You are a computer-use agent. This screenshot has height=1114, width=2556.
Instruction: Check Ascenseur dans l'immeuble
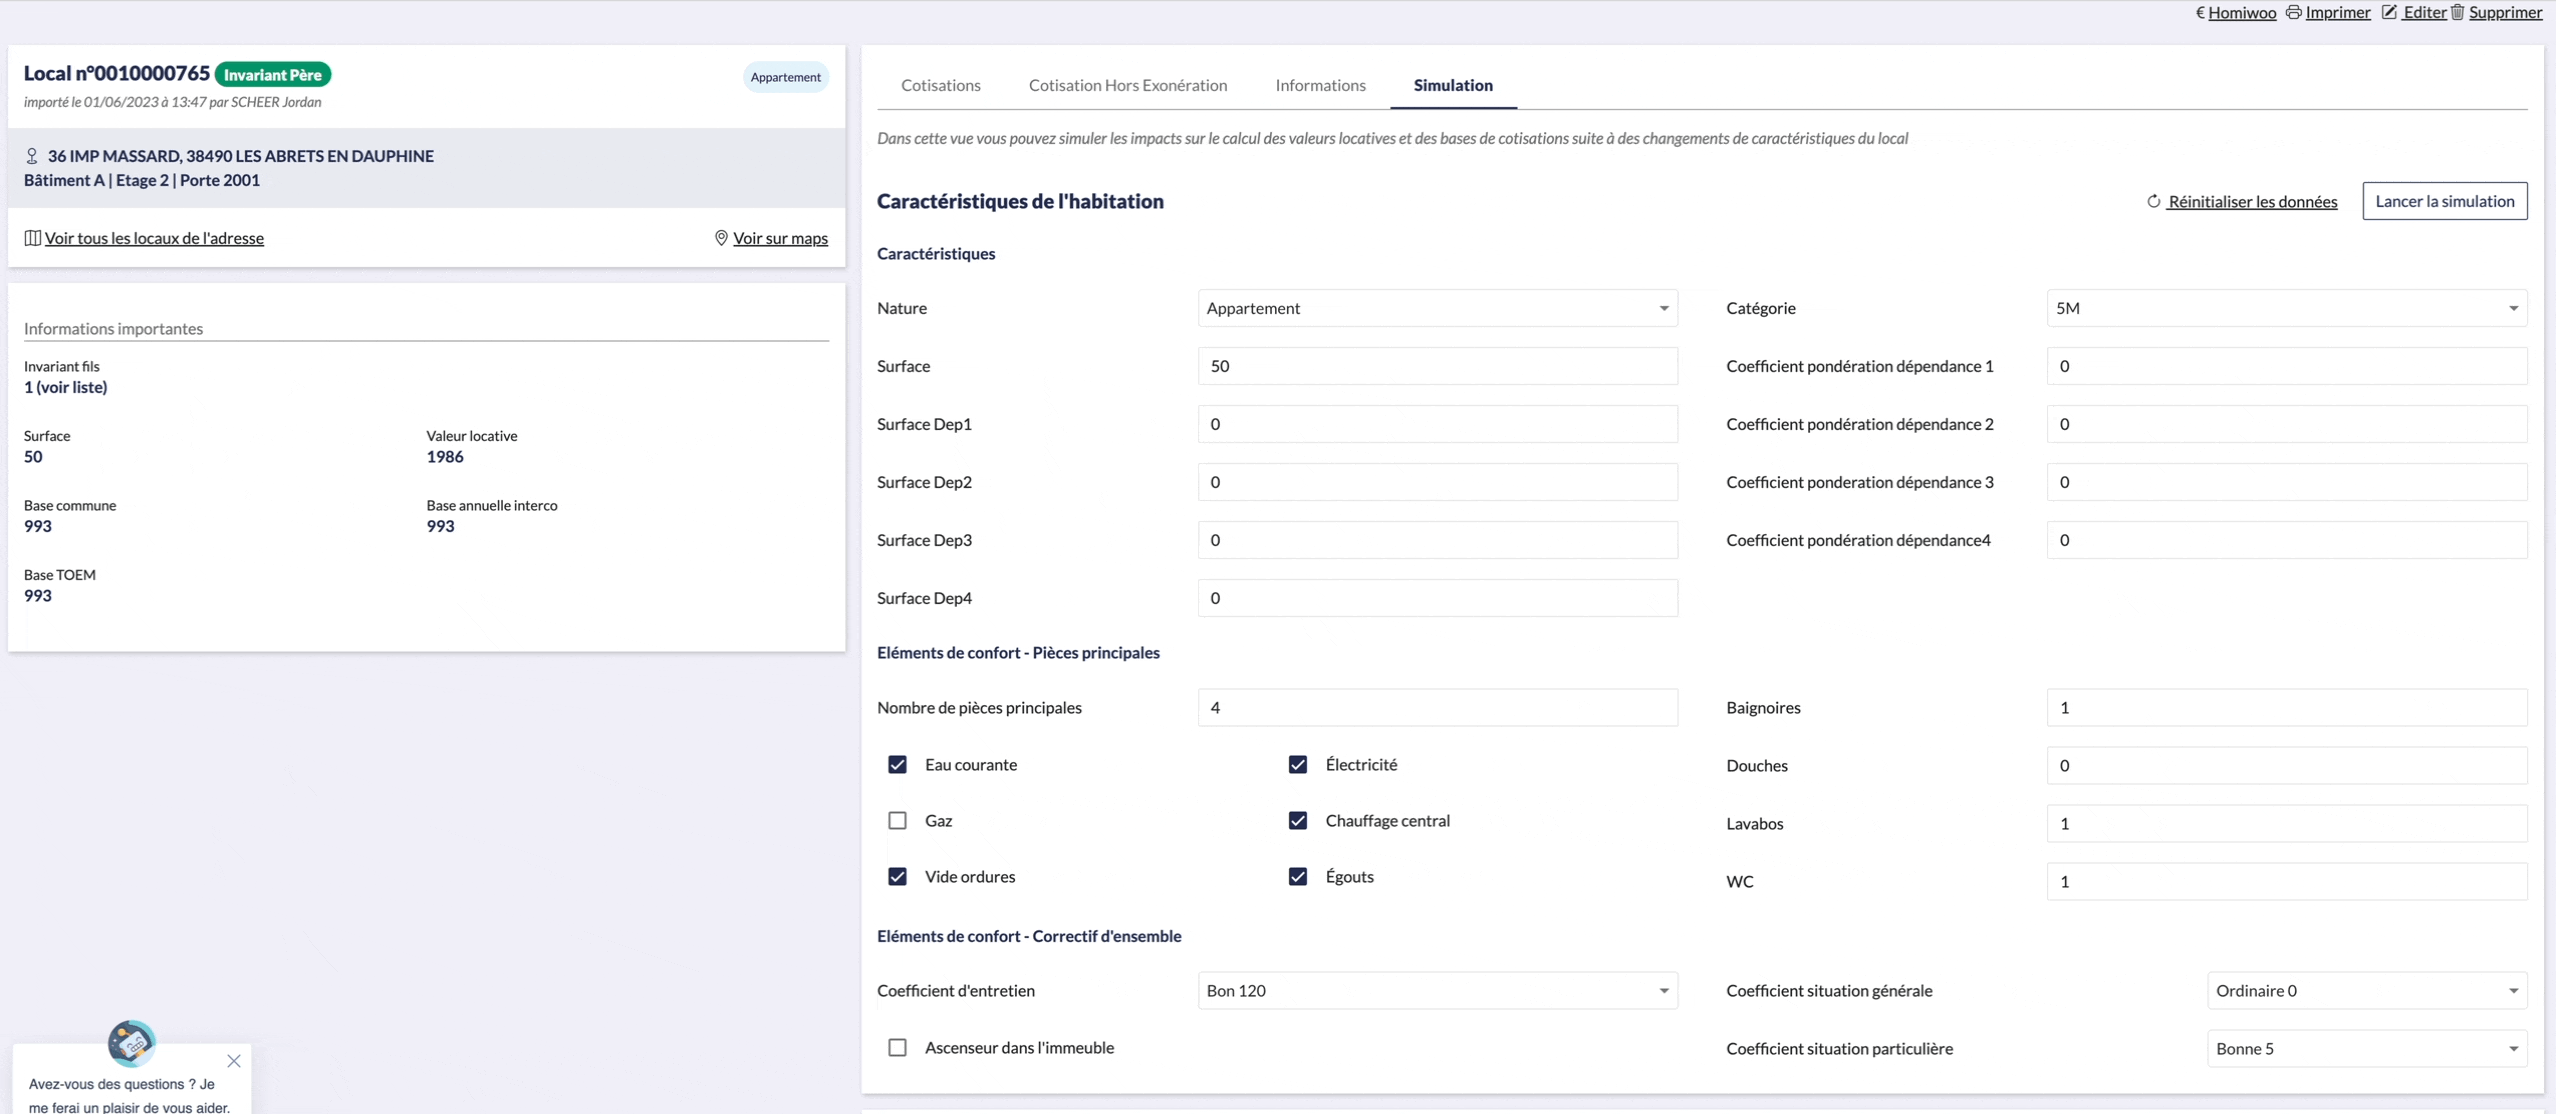[897, 1048]
